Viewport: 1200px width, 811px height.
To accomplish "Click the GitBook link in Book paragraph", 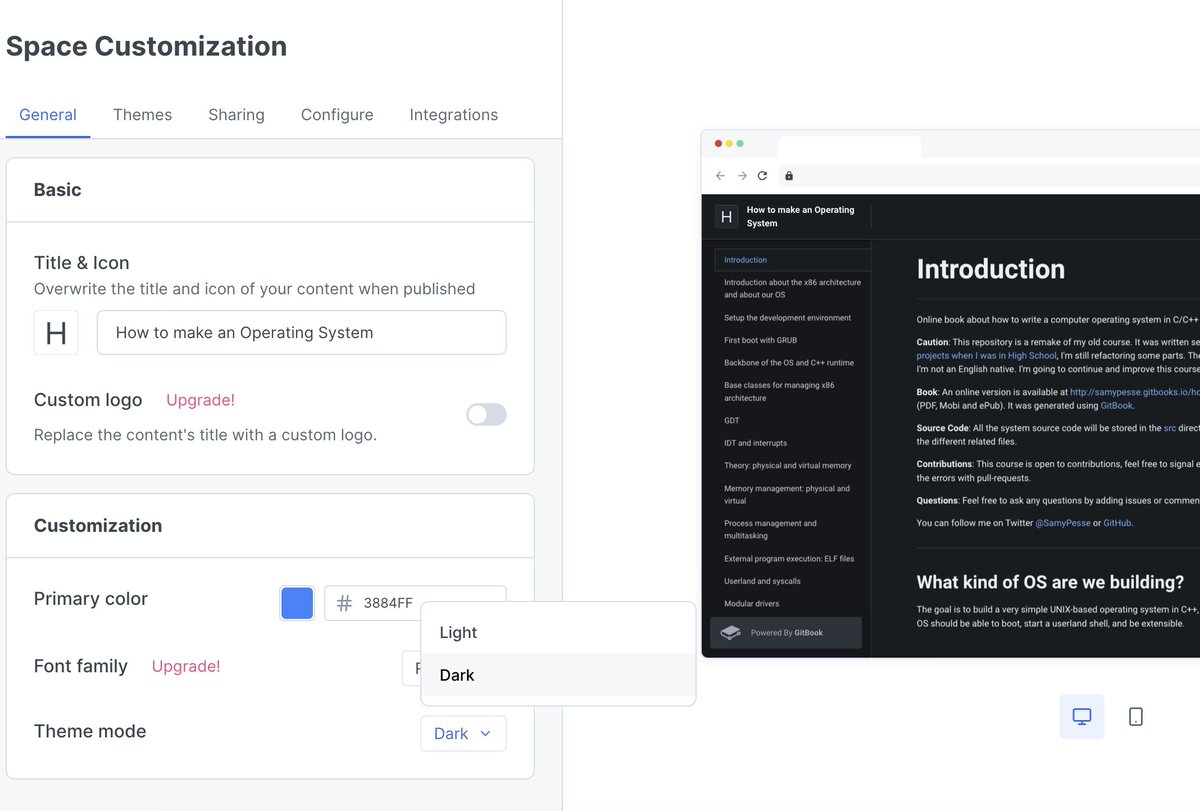I will point(1116,406).
